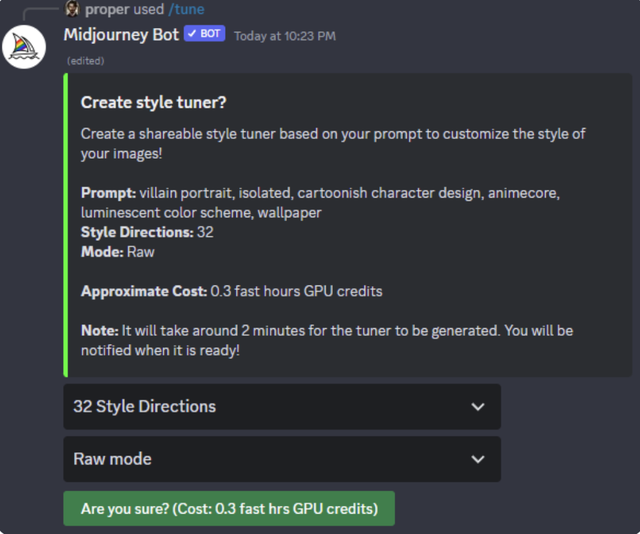Click the Style Directions: 32 line
The image size is (640, 534).
(147, 232)
